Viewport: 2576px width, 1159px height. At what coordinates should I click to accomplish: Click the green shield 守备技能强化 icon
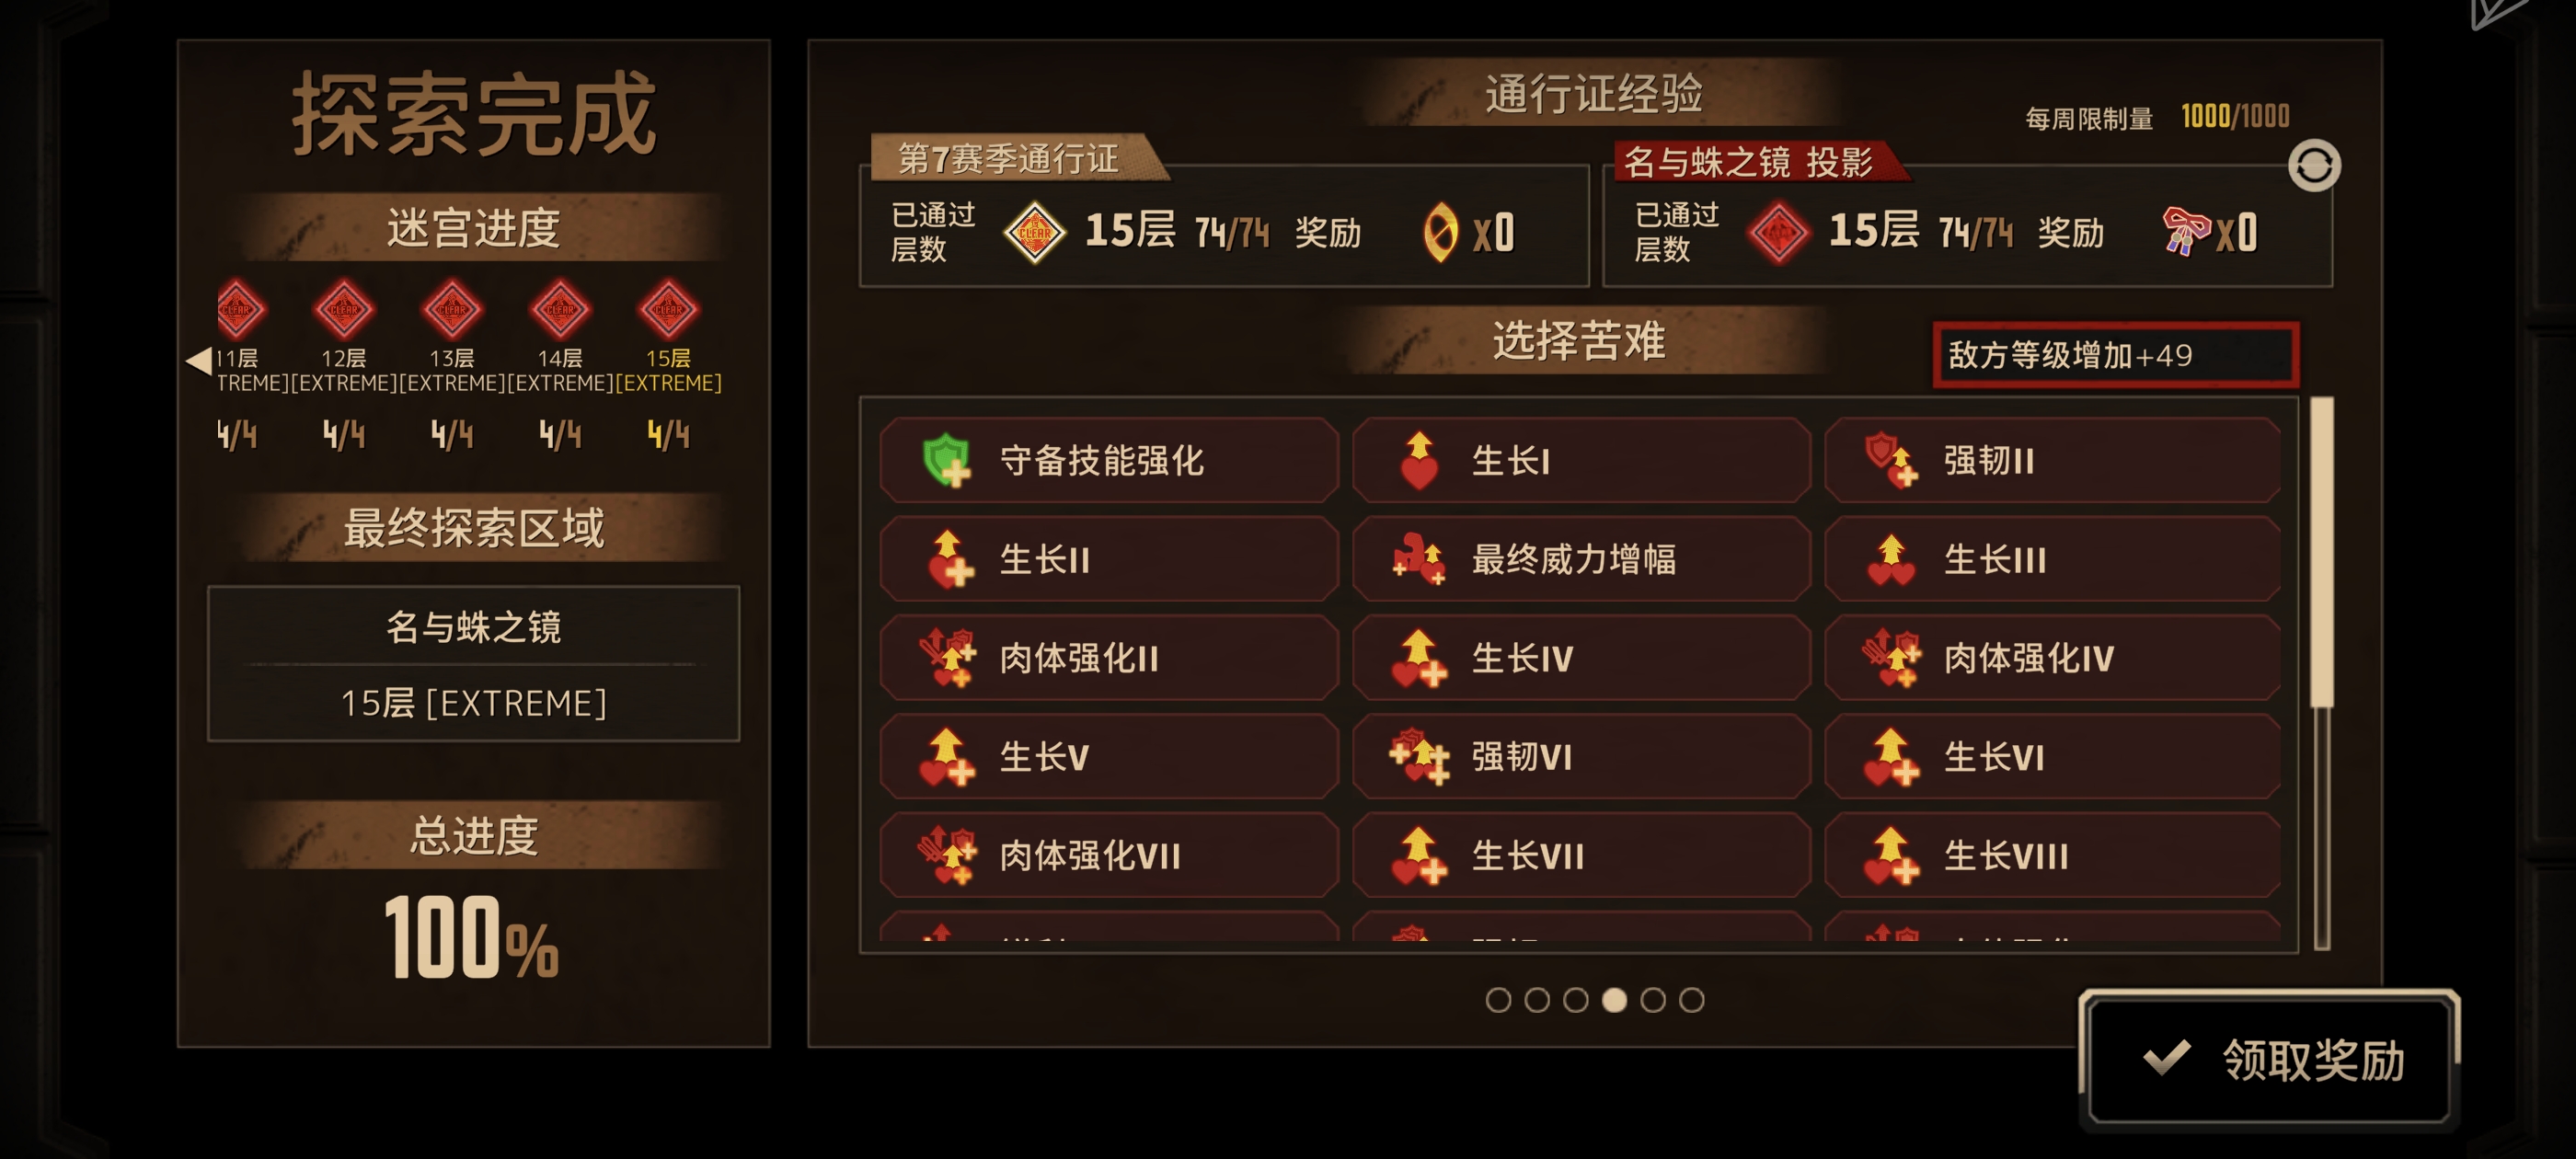point(945,460)
